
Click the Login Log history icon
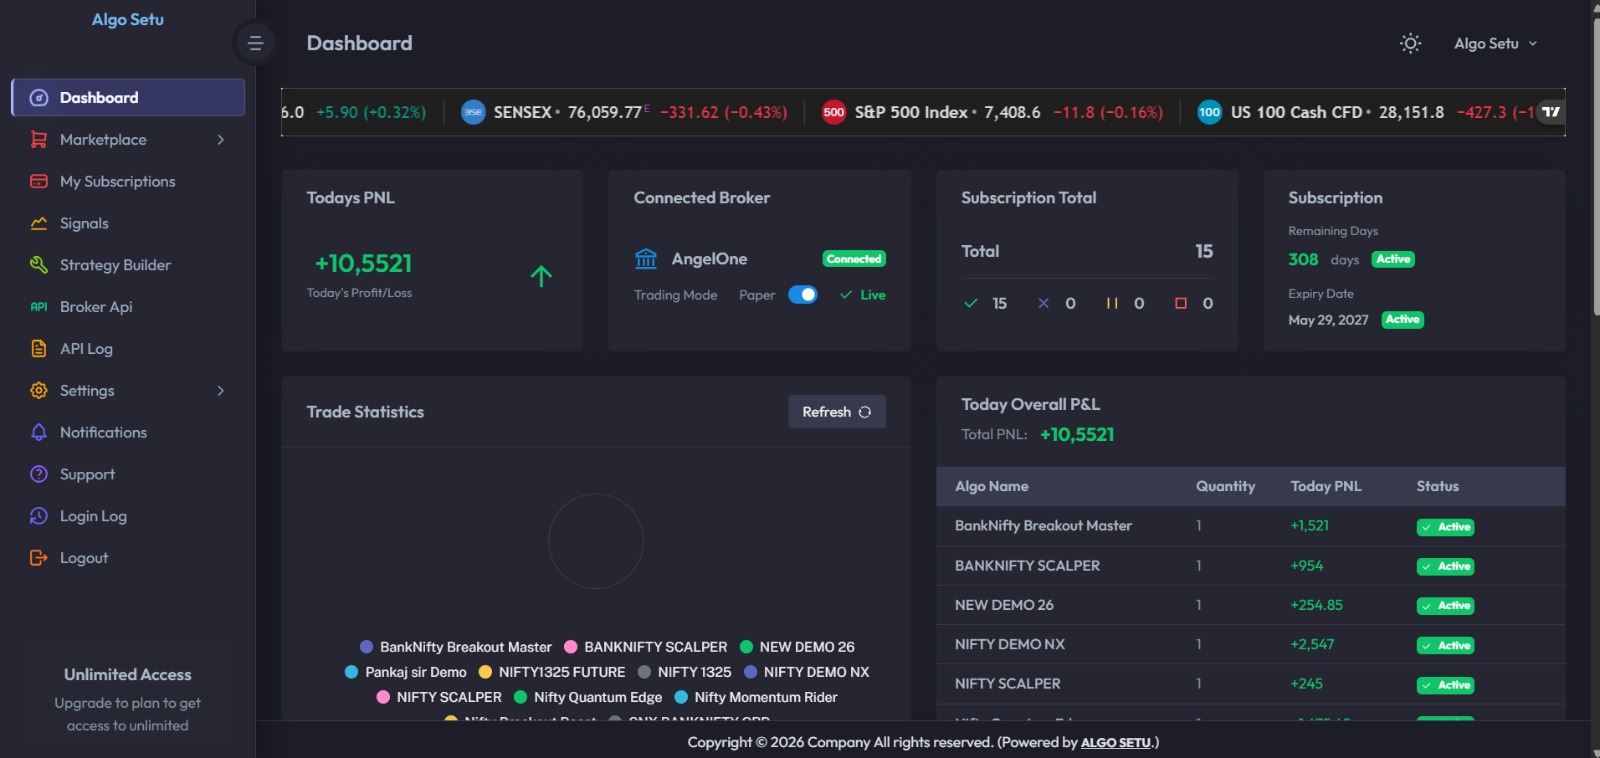pos(39,516)
